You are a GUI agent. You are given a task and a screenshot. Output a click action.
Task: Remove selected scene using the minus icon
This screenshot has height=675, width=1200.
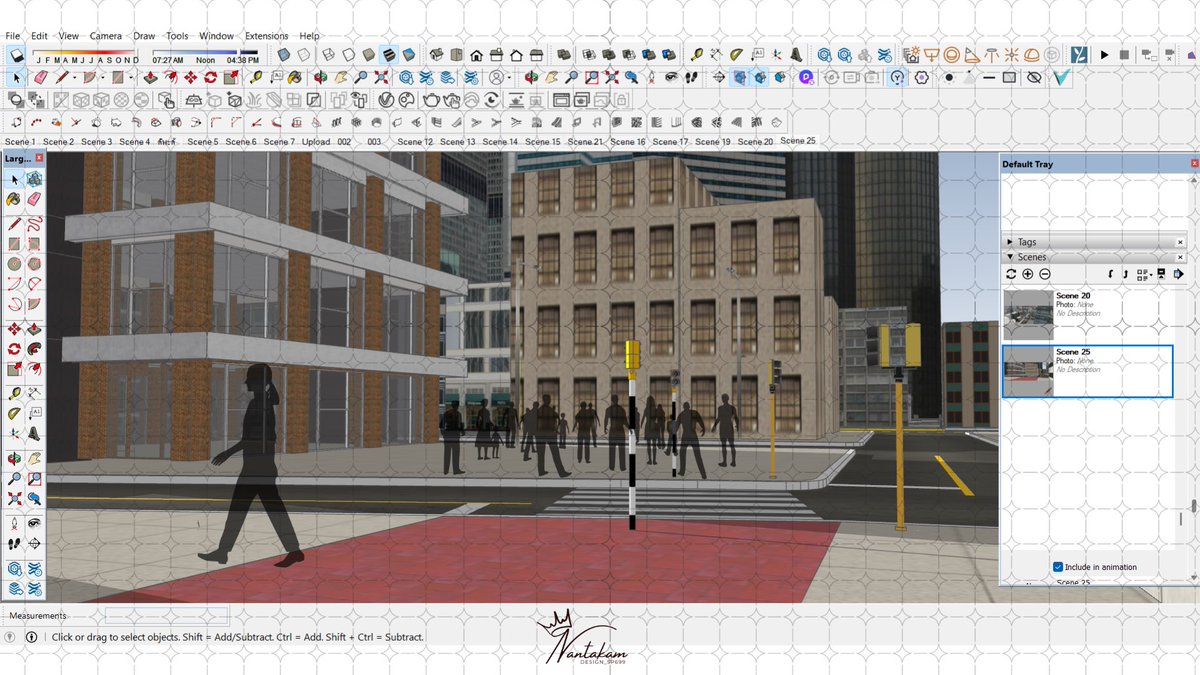point(1044,274)
